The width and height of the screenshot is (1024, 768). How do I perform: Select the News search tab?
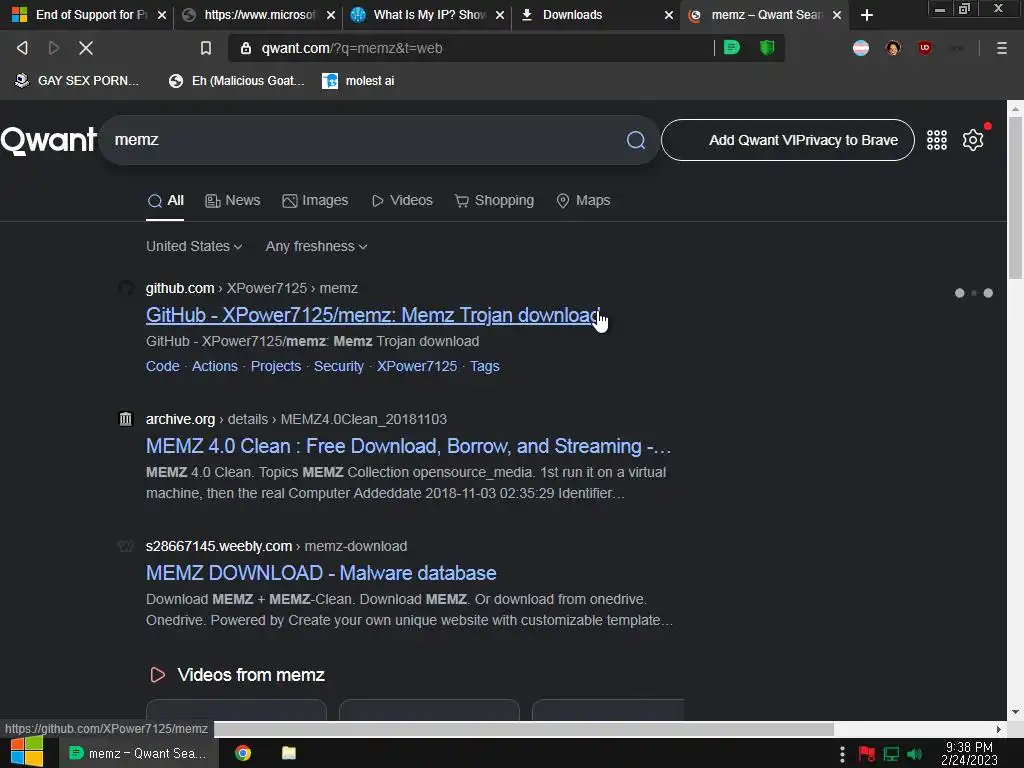(x=232, y=200)
